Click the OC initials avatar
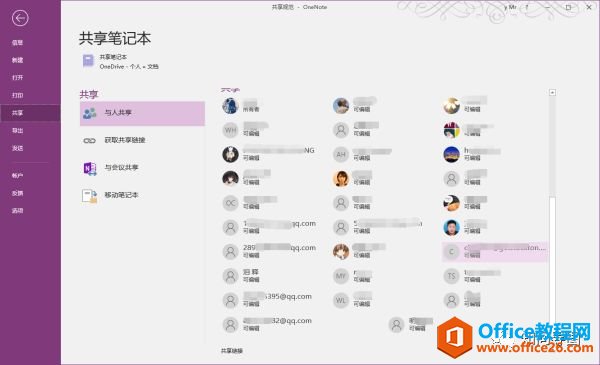This screenshot has width=600, height=365. 230,203
